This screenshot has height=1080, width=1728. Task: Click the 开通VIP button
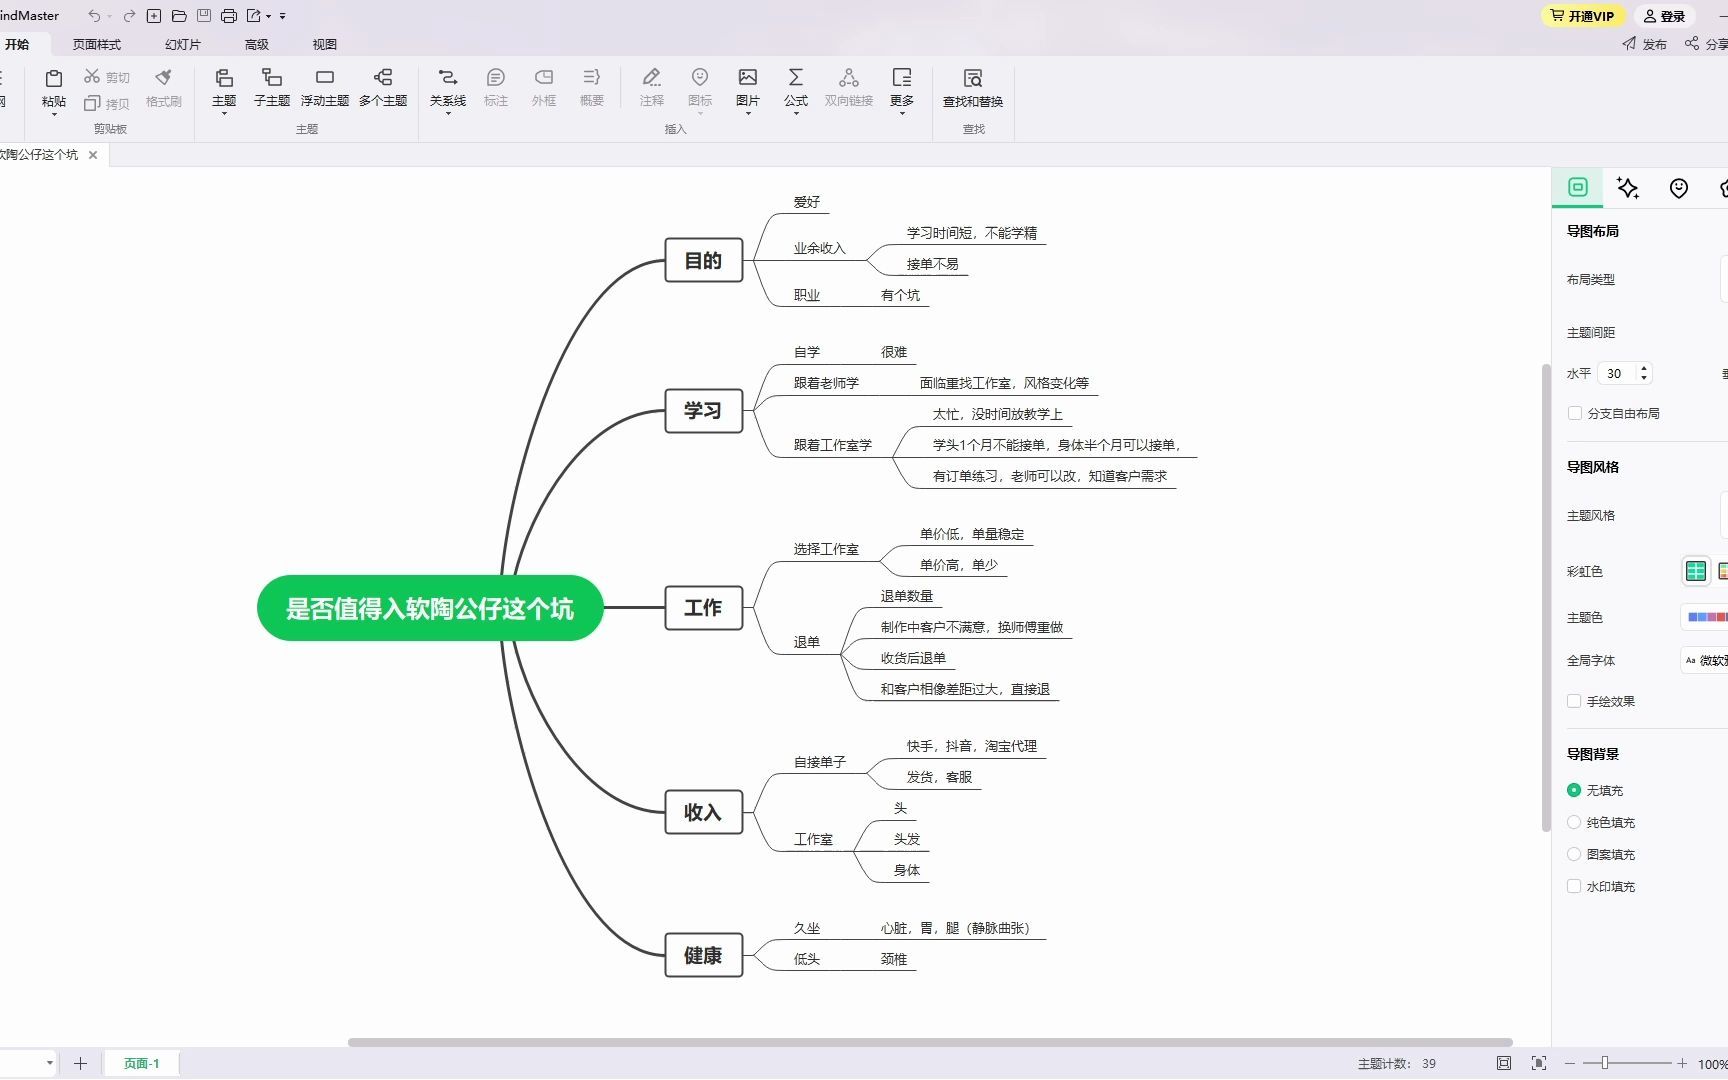click(1583, 16)
